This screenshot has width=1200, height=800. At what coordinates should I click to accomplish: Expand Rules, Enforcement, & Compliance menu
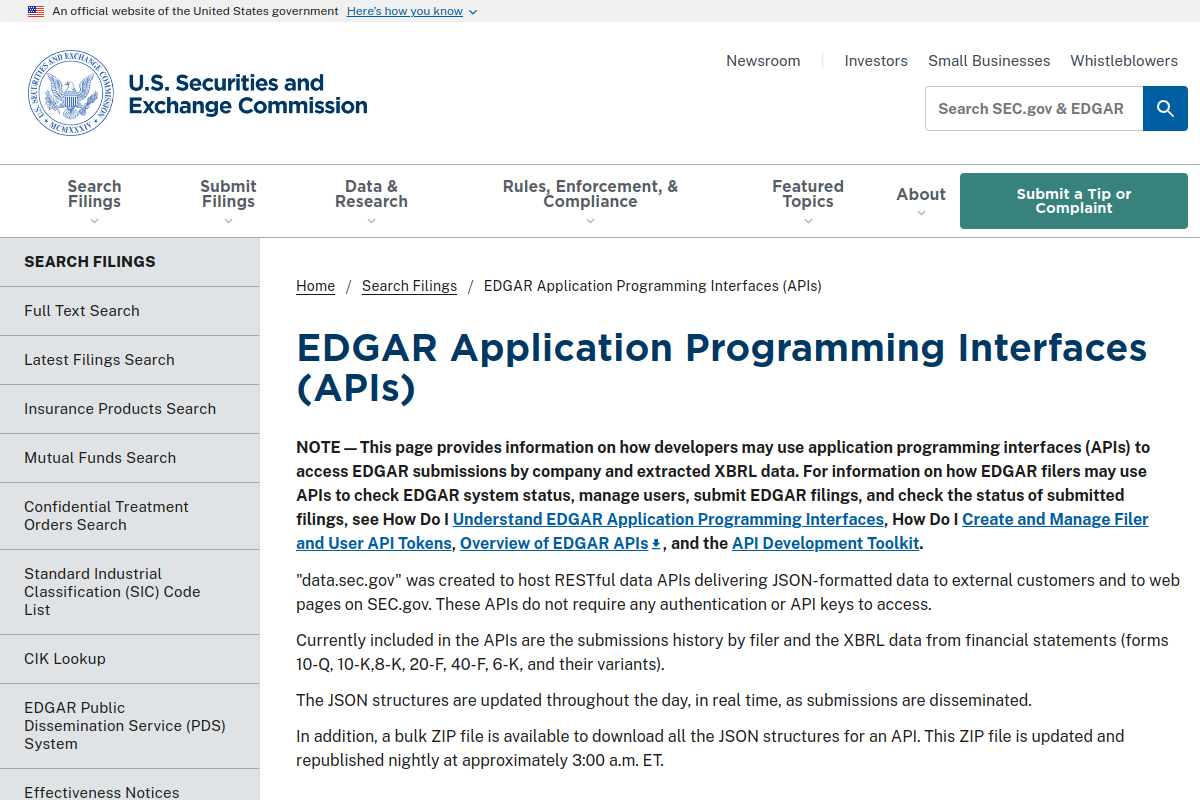tap(590, 201)
